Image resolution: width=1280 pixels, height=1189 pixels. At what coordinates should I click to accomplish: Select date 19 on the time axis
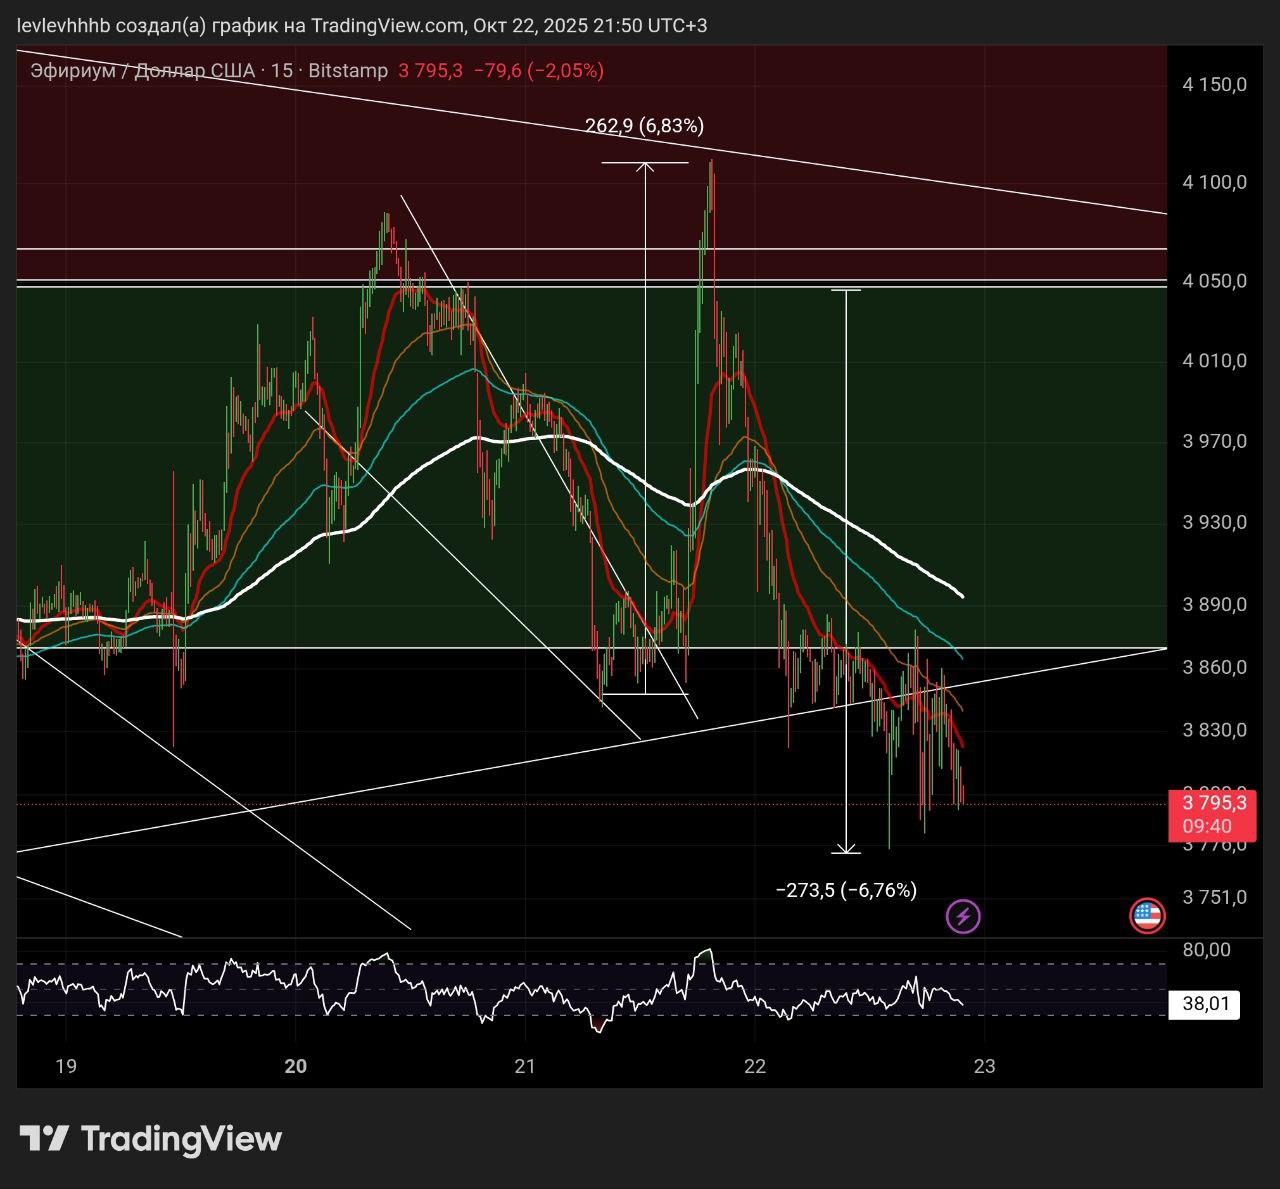tap(66, 1066)
